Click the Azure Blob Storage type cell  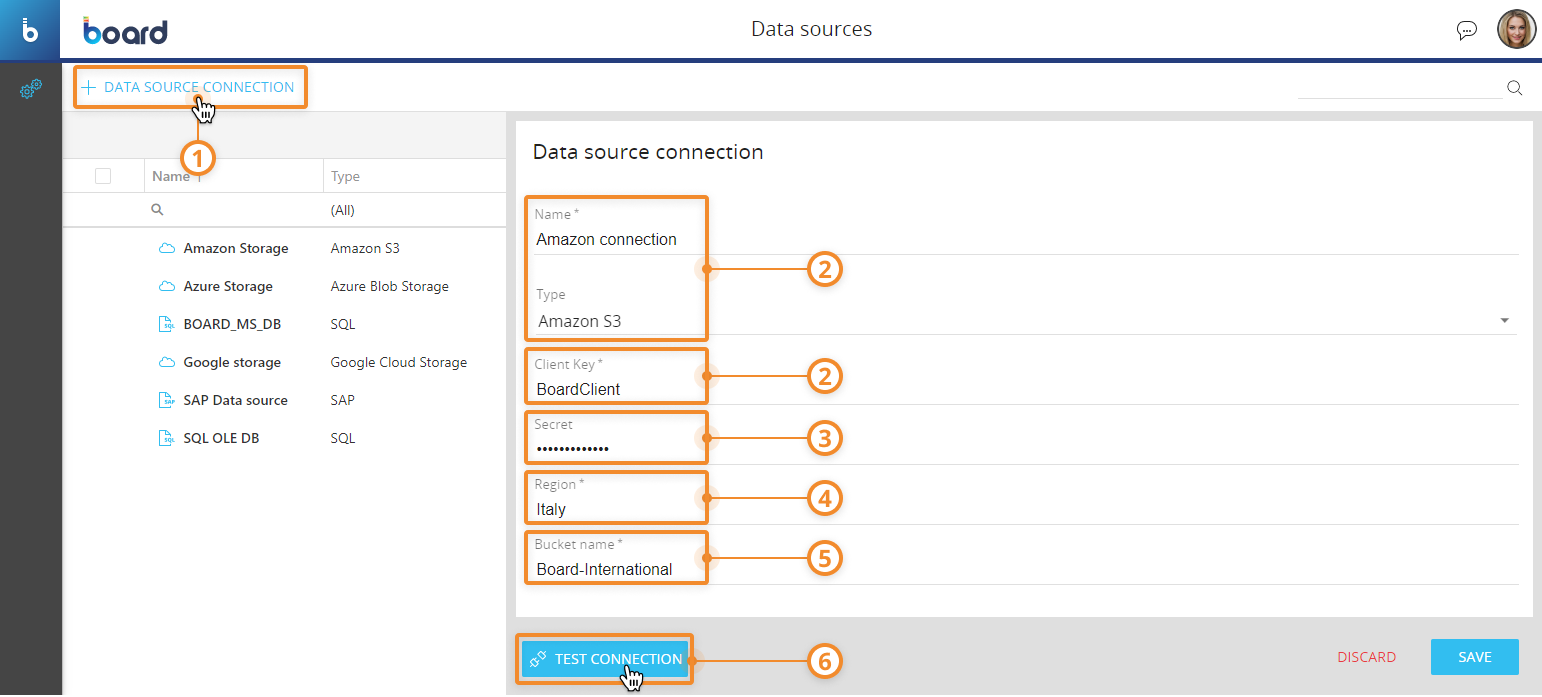[390, 286]
